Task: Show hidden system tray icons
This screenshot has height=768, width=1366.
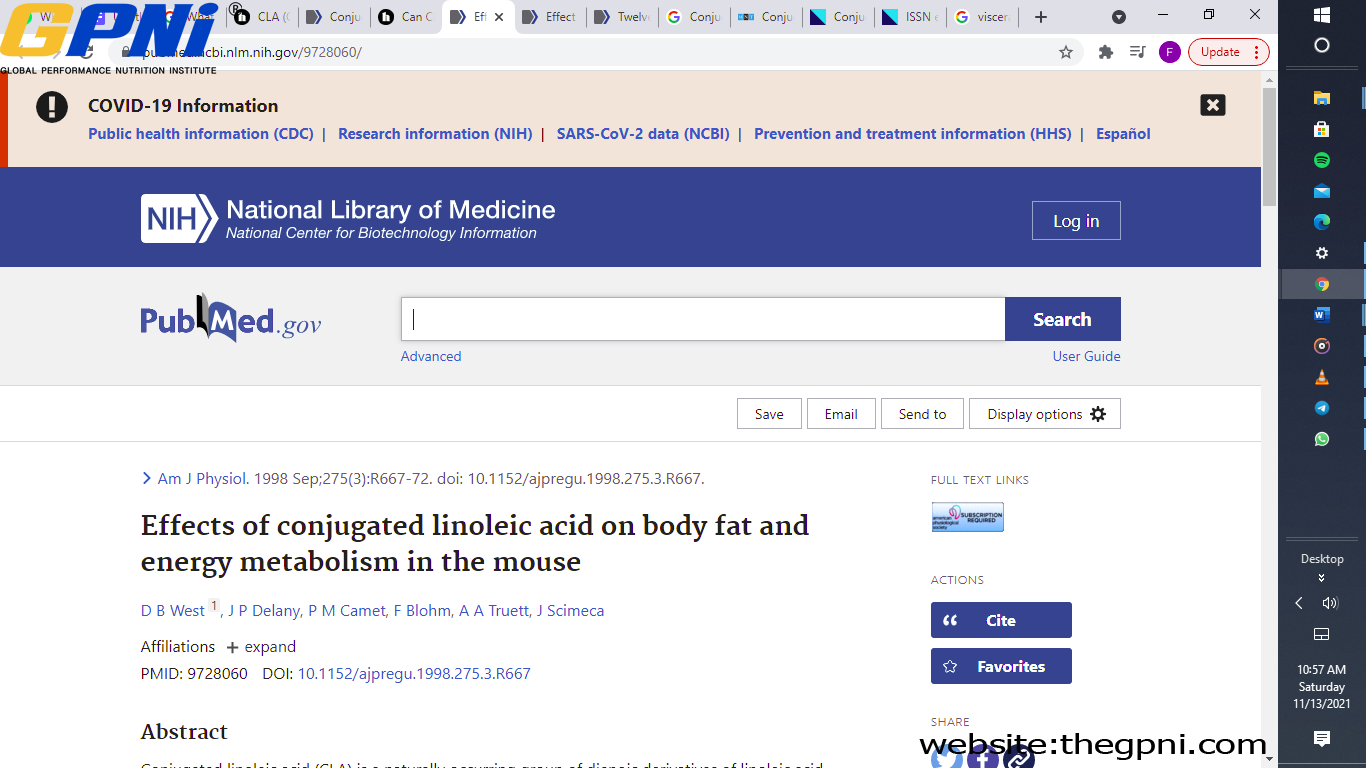Action: tap(1299, 603)
